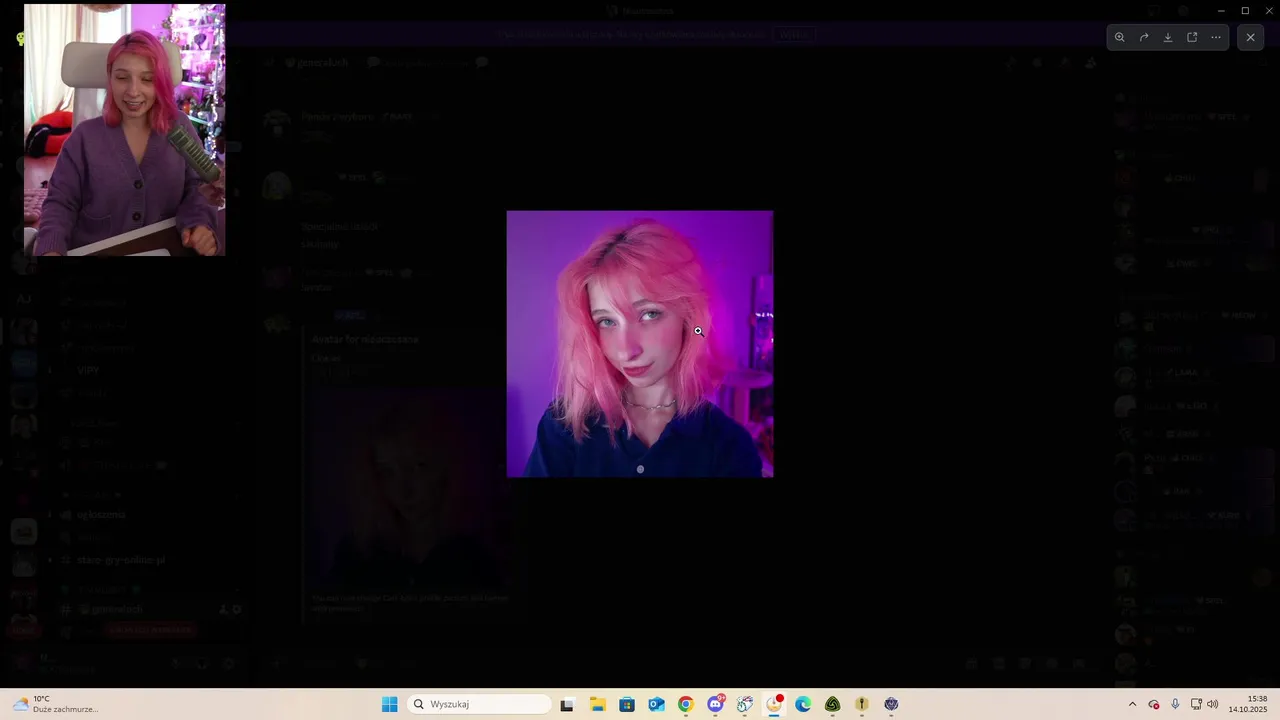The height and width of the screenshot is (720, 1280).
Task: Open the yellow circular app icon in taskbar
Action: click(x=862, y=704)
